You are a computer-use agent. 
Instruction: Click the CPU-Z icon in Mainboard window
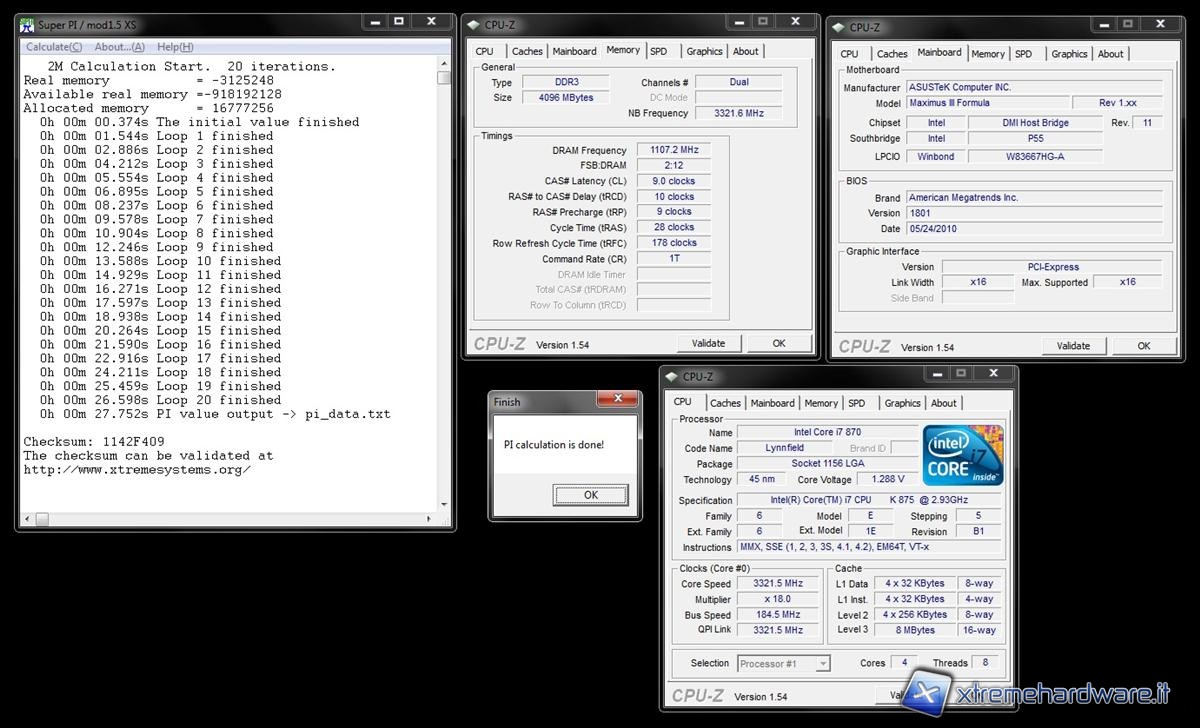click(839, 27)
